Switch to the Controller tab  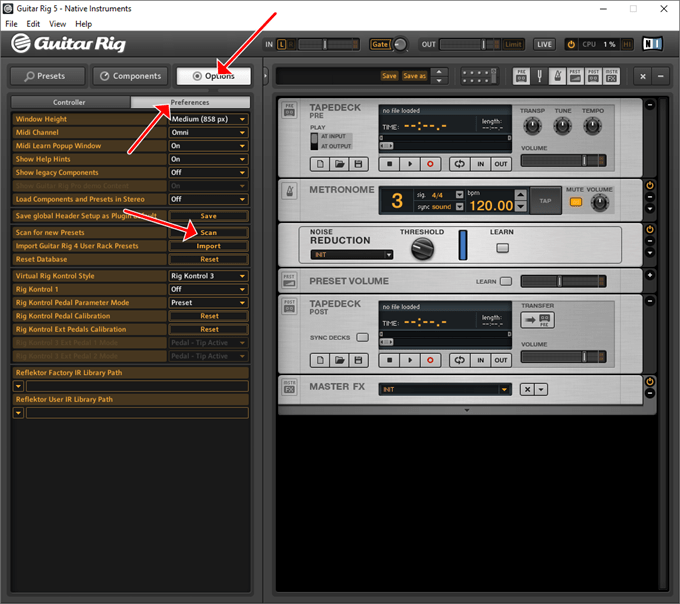[x=69, y=102]
